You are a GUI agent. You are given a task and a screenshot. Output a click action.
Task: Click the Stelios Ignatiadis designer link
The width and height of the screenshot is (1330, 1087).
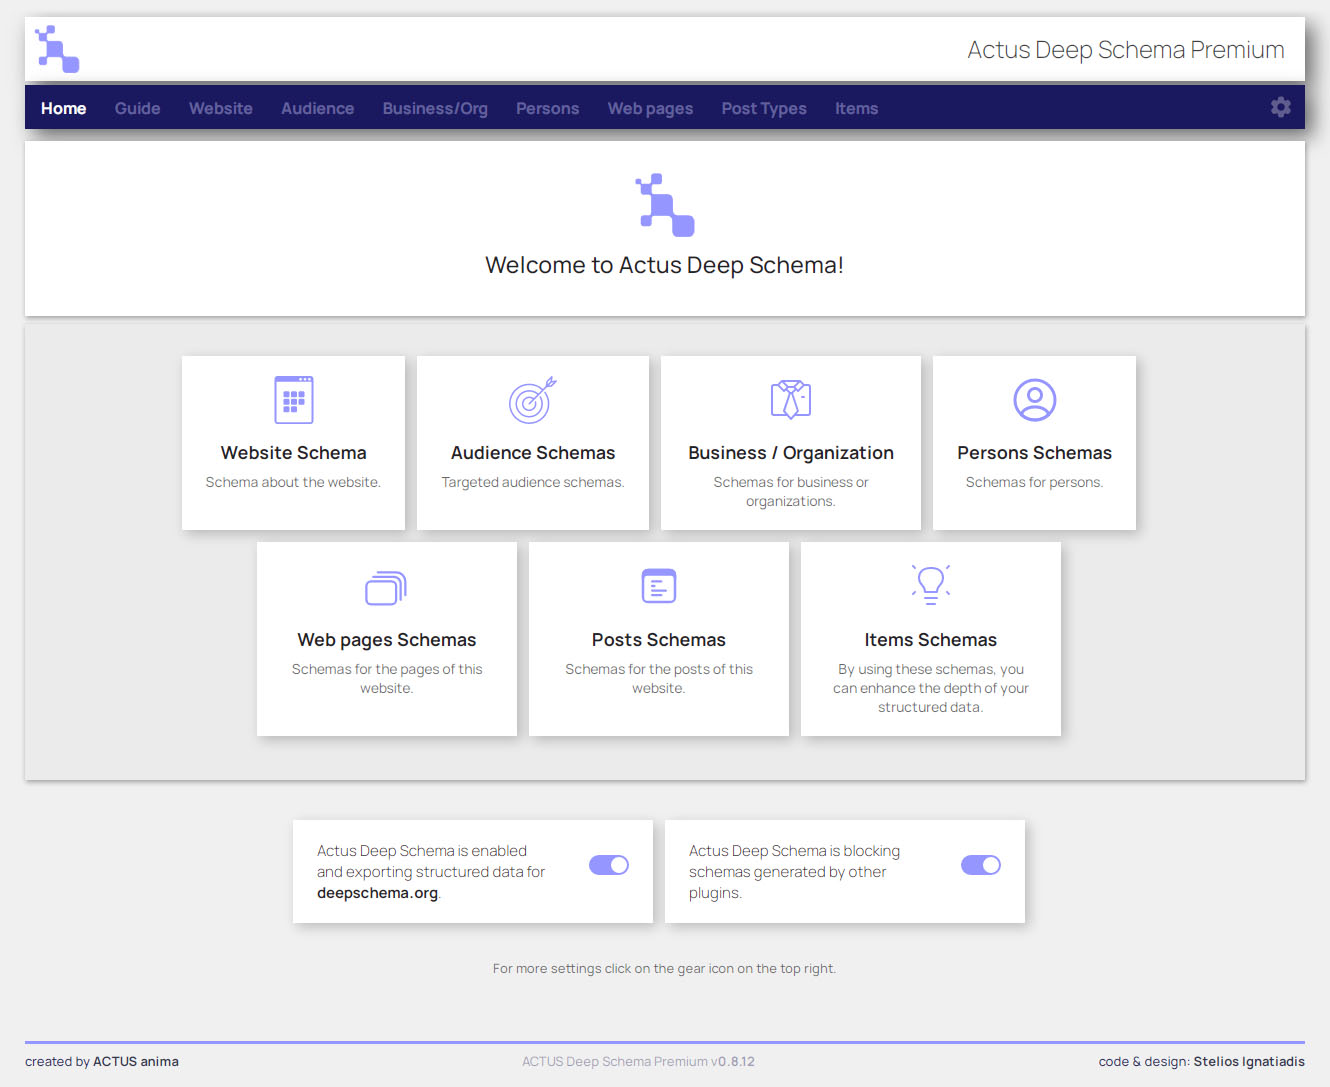click(1248, 1061)
